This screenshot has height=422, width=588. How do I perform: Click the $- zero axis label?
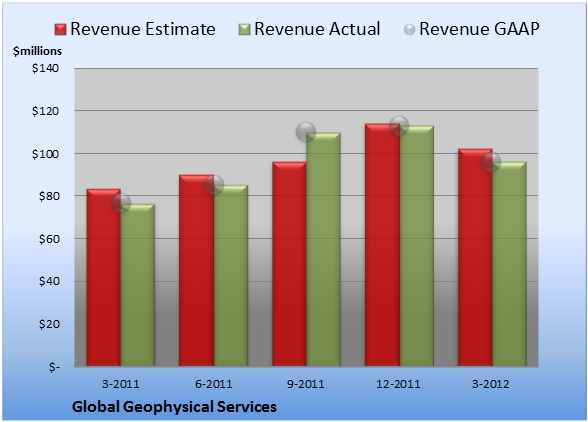coord(54,367)
